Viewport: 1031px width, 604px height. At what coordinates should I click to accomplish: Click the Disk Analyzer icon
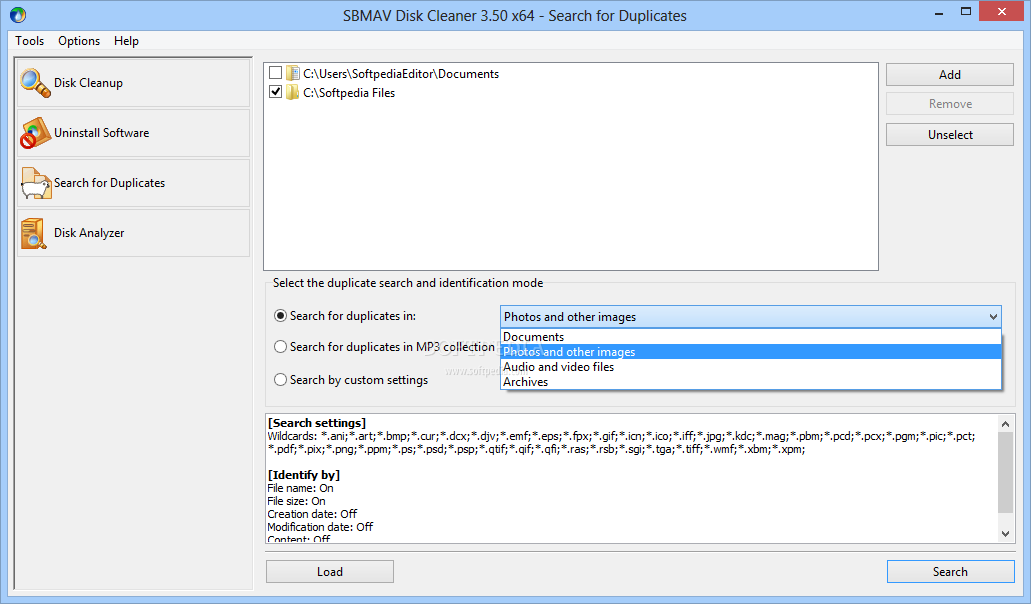pyautogui.click(x=34, y=233)
